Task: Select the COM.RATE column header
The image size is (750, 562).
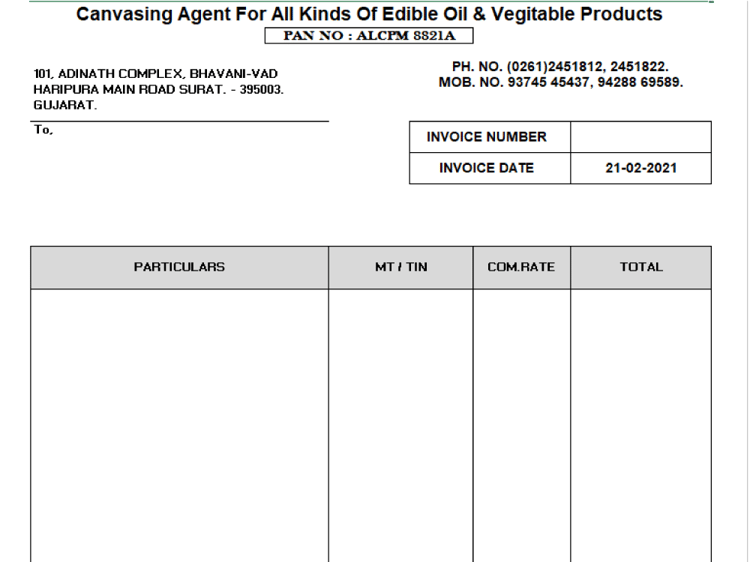Action: (x=521, y=267)
